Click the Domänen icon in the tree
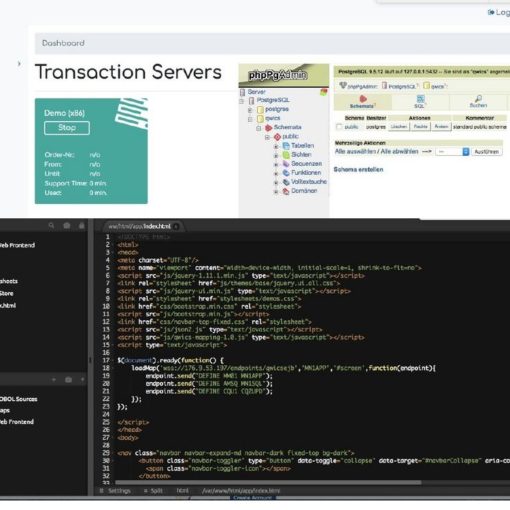Viewport: 510px width, 510px height. click(286, 191)
